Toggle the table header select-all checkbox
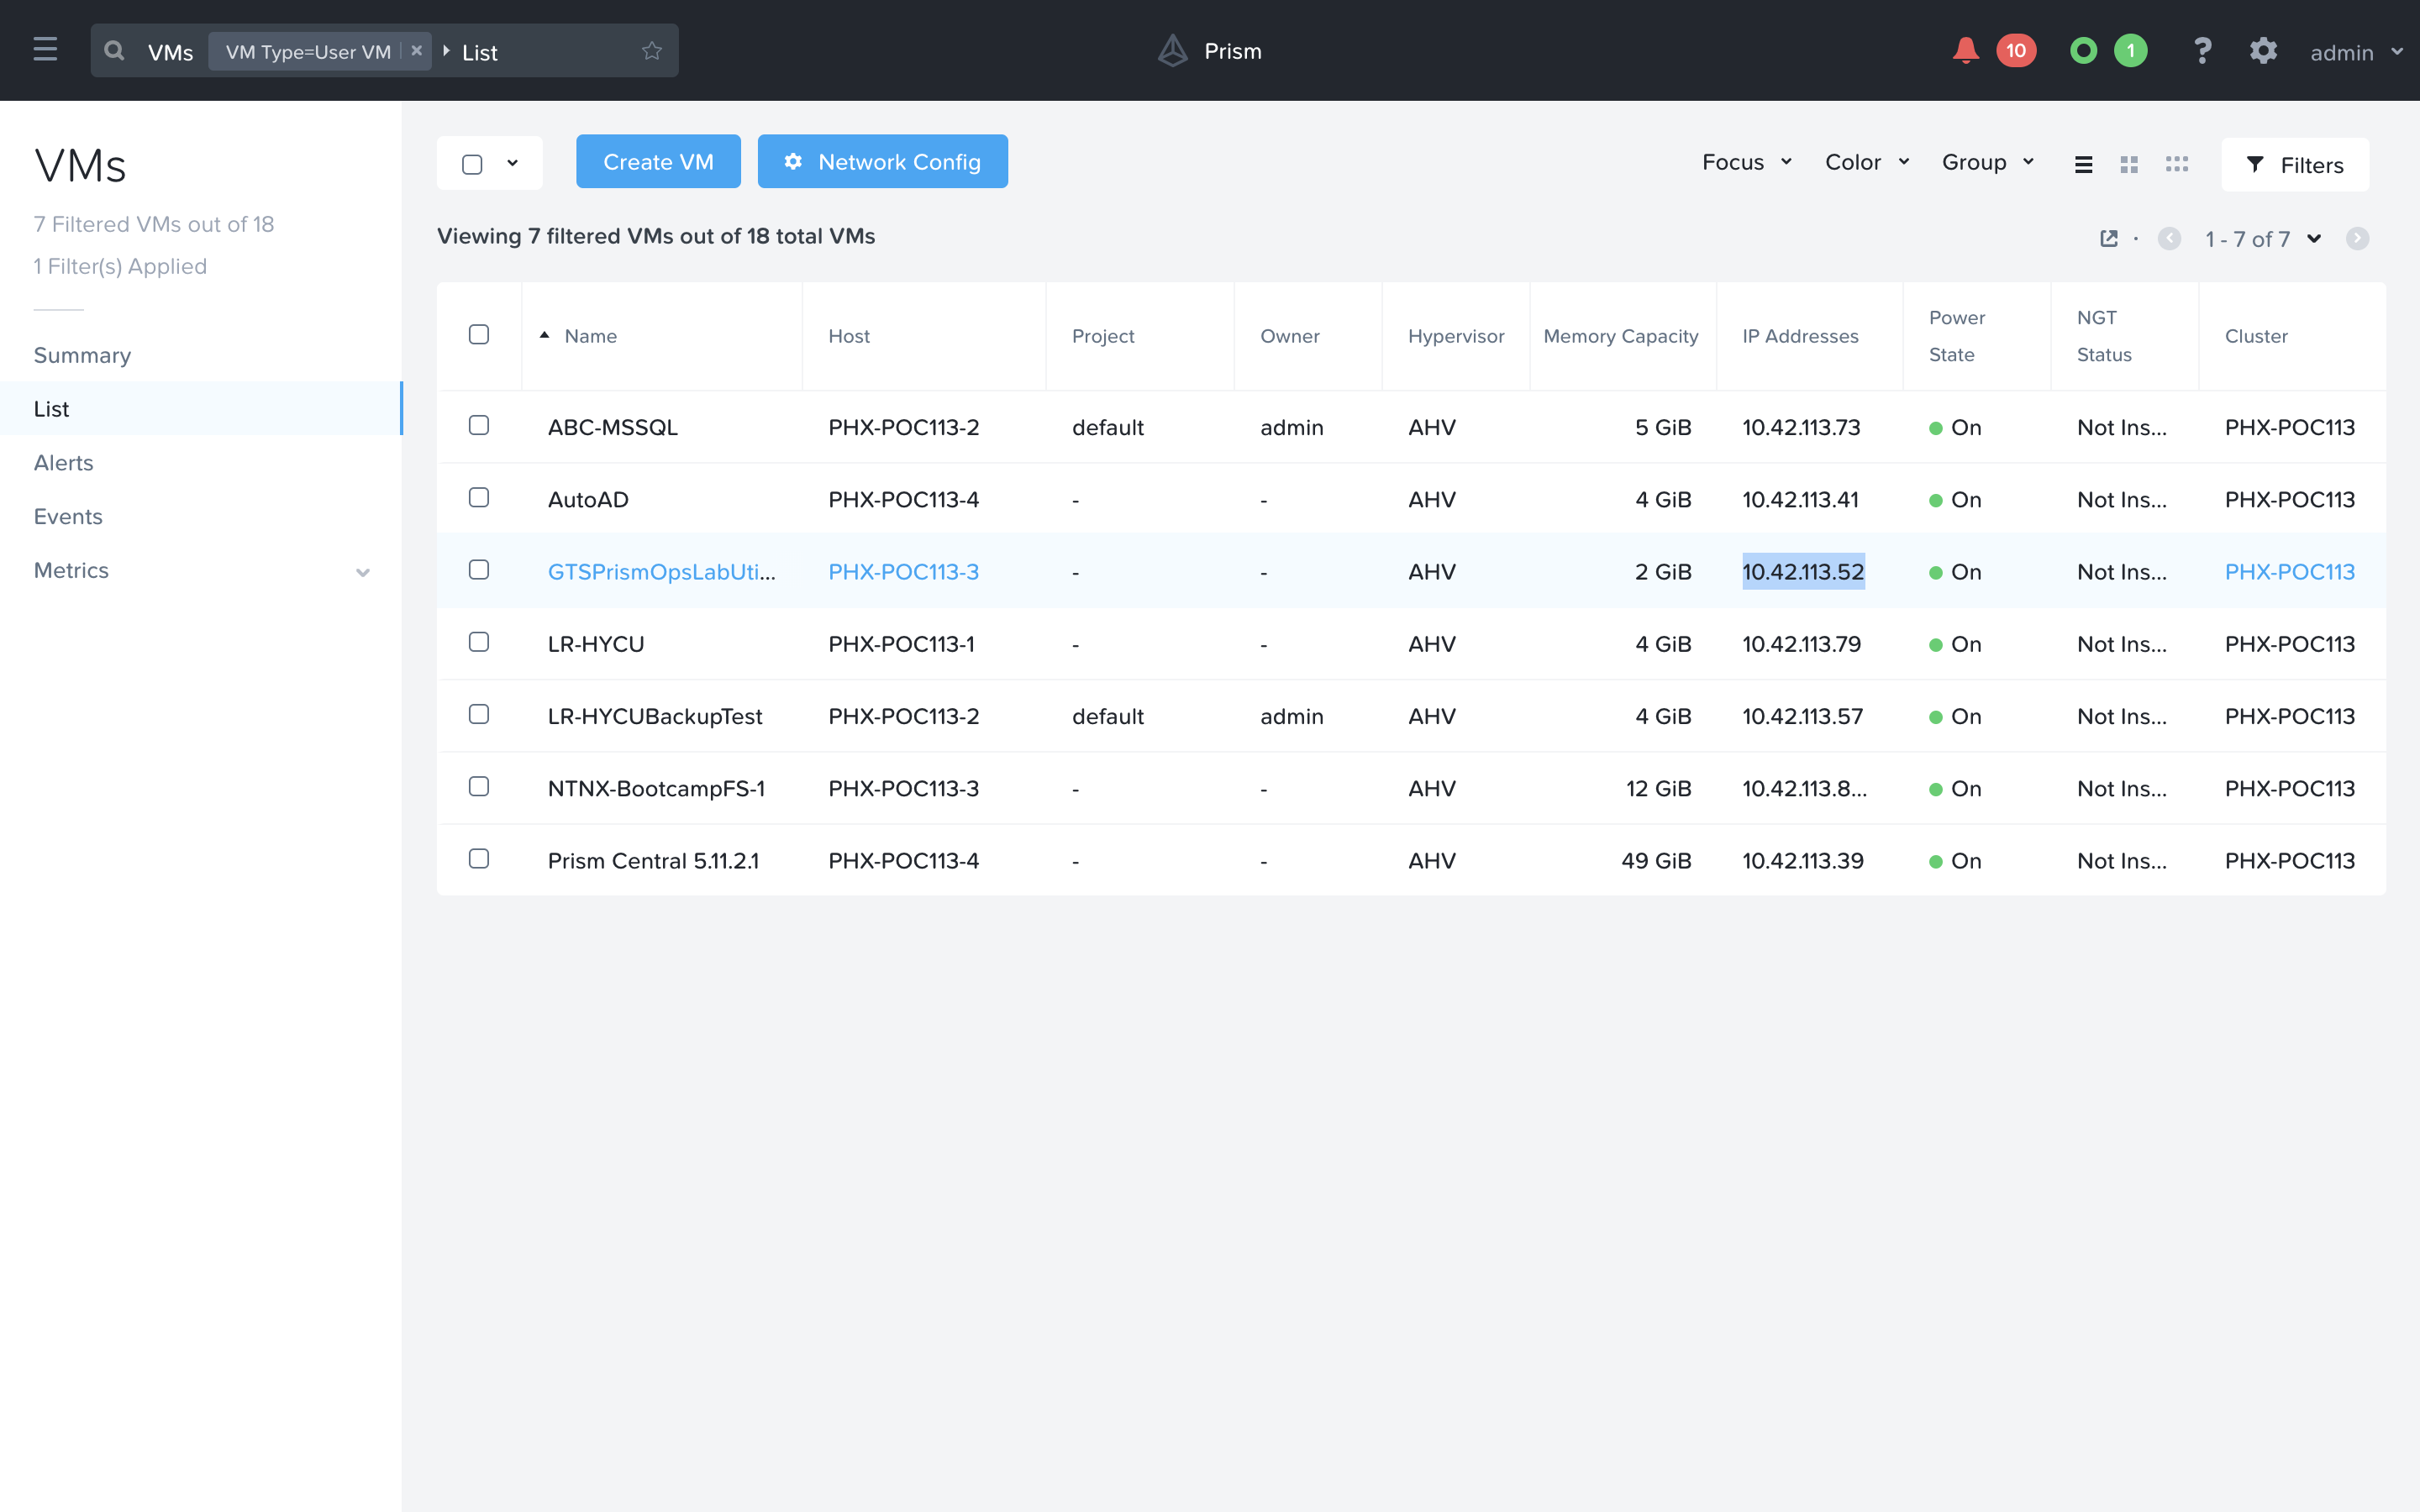 point(479,334)
